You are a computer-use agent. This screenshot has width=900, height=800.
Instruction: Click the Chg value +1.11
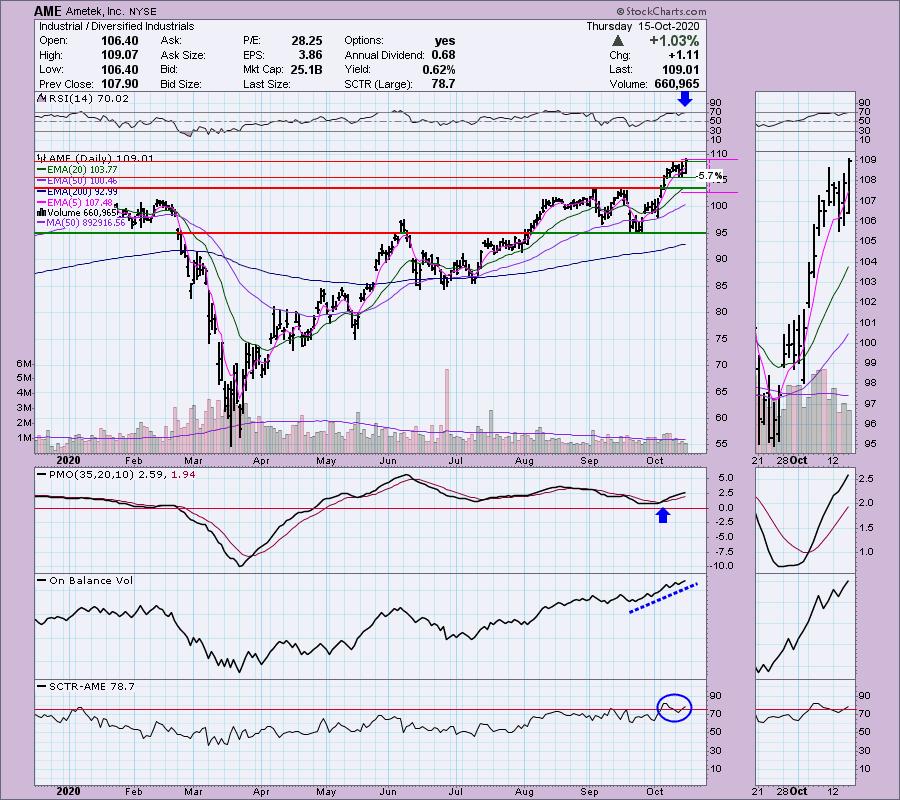pyautogui.click(x=684, y=55)
